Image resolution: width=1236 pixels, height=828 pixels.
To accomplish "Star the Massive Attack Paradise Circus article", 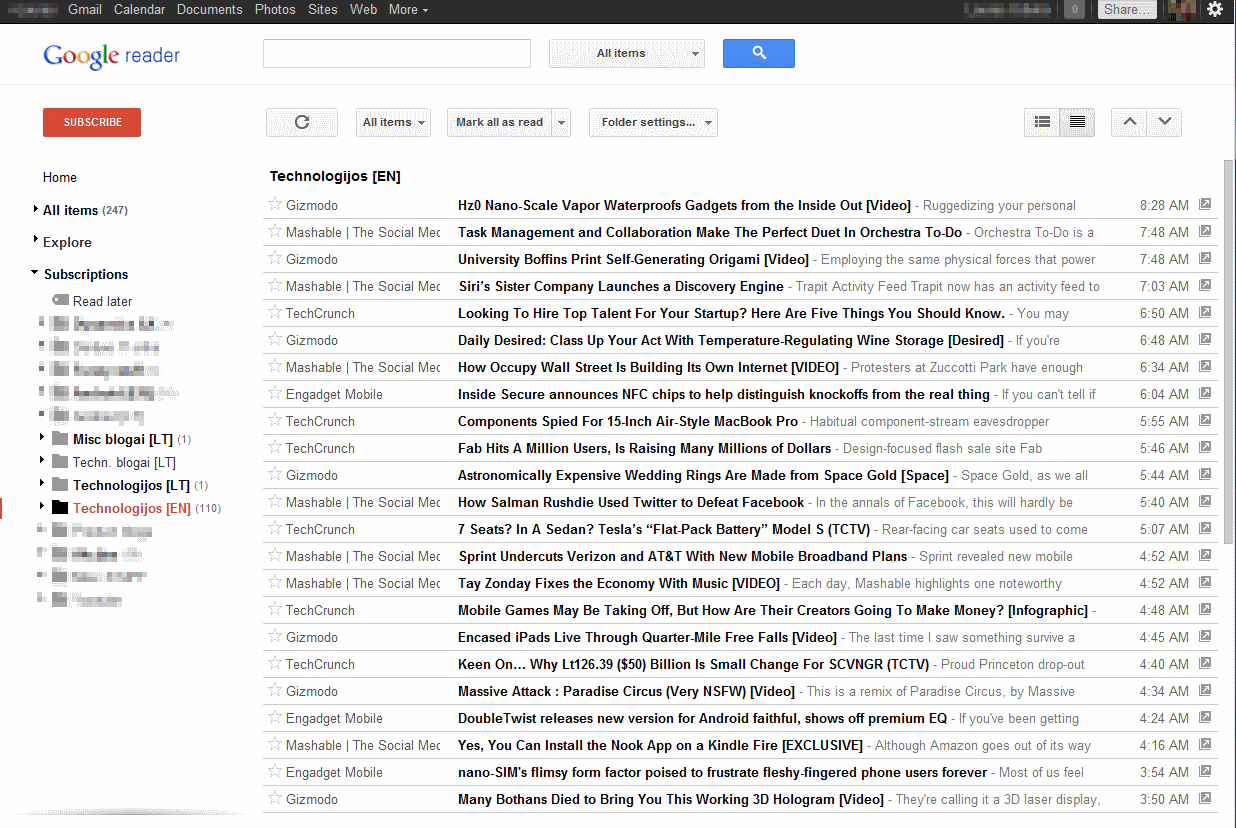I will point(275,690).
